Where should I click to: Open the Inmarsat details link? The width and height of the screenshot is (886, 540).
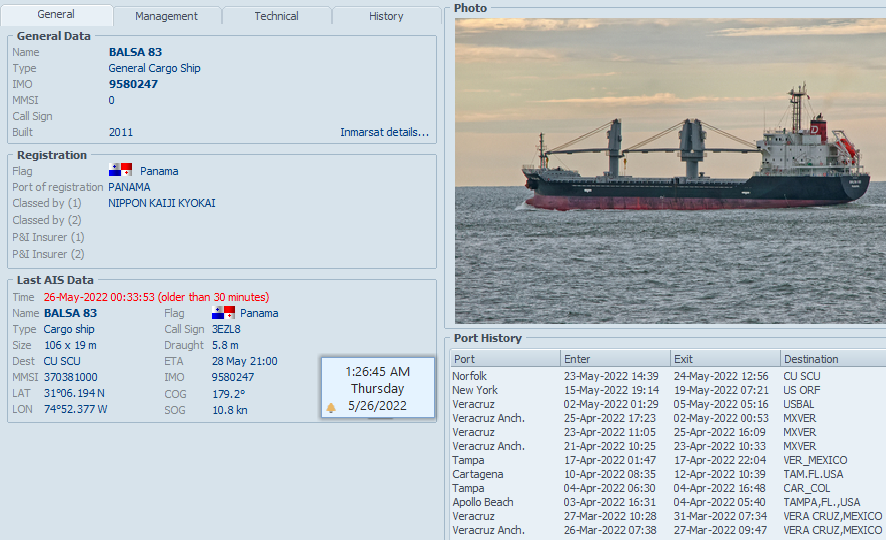pyautogui.click(x=384, y=132)
